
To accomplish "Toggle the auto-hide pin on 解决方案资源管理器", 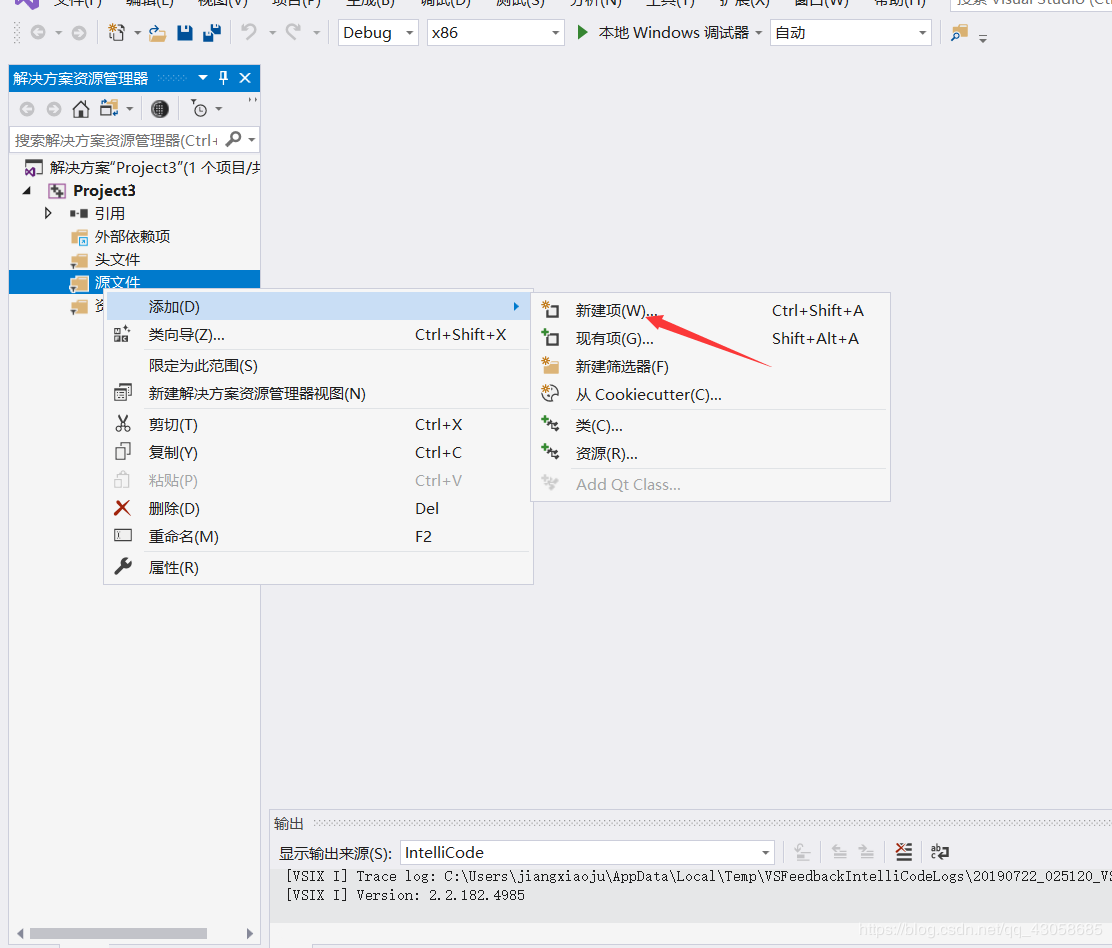I will click(224, 77).
